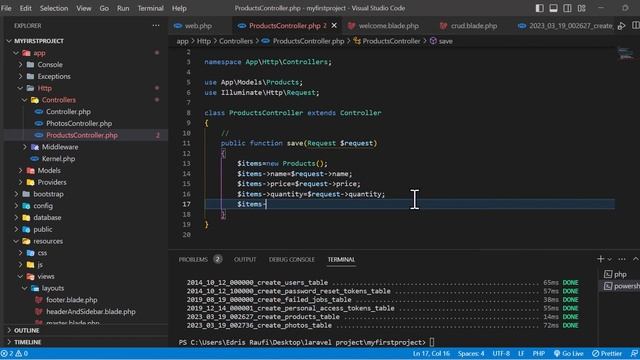This screenshot has width=640, height=360.
Task: Open the Help menu
Action: pos(179,8)
